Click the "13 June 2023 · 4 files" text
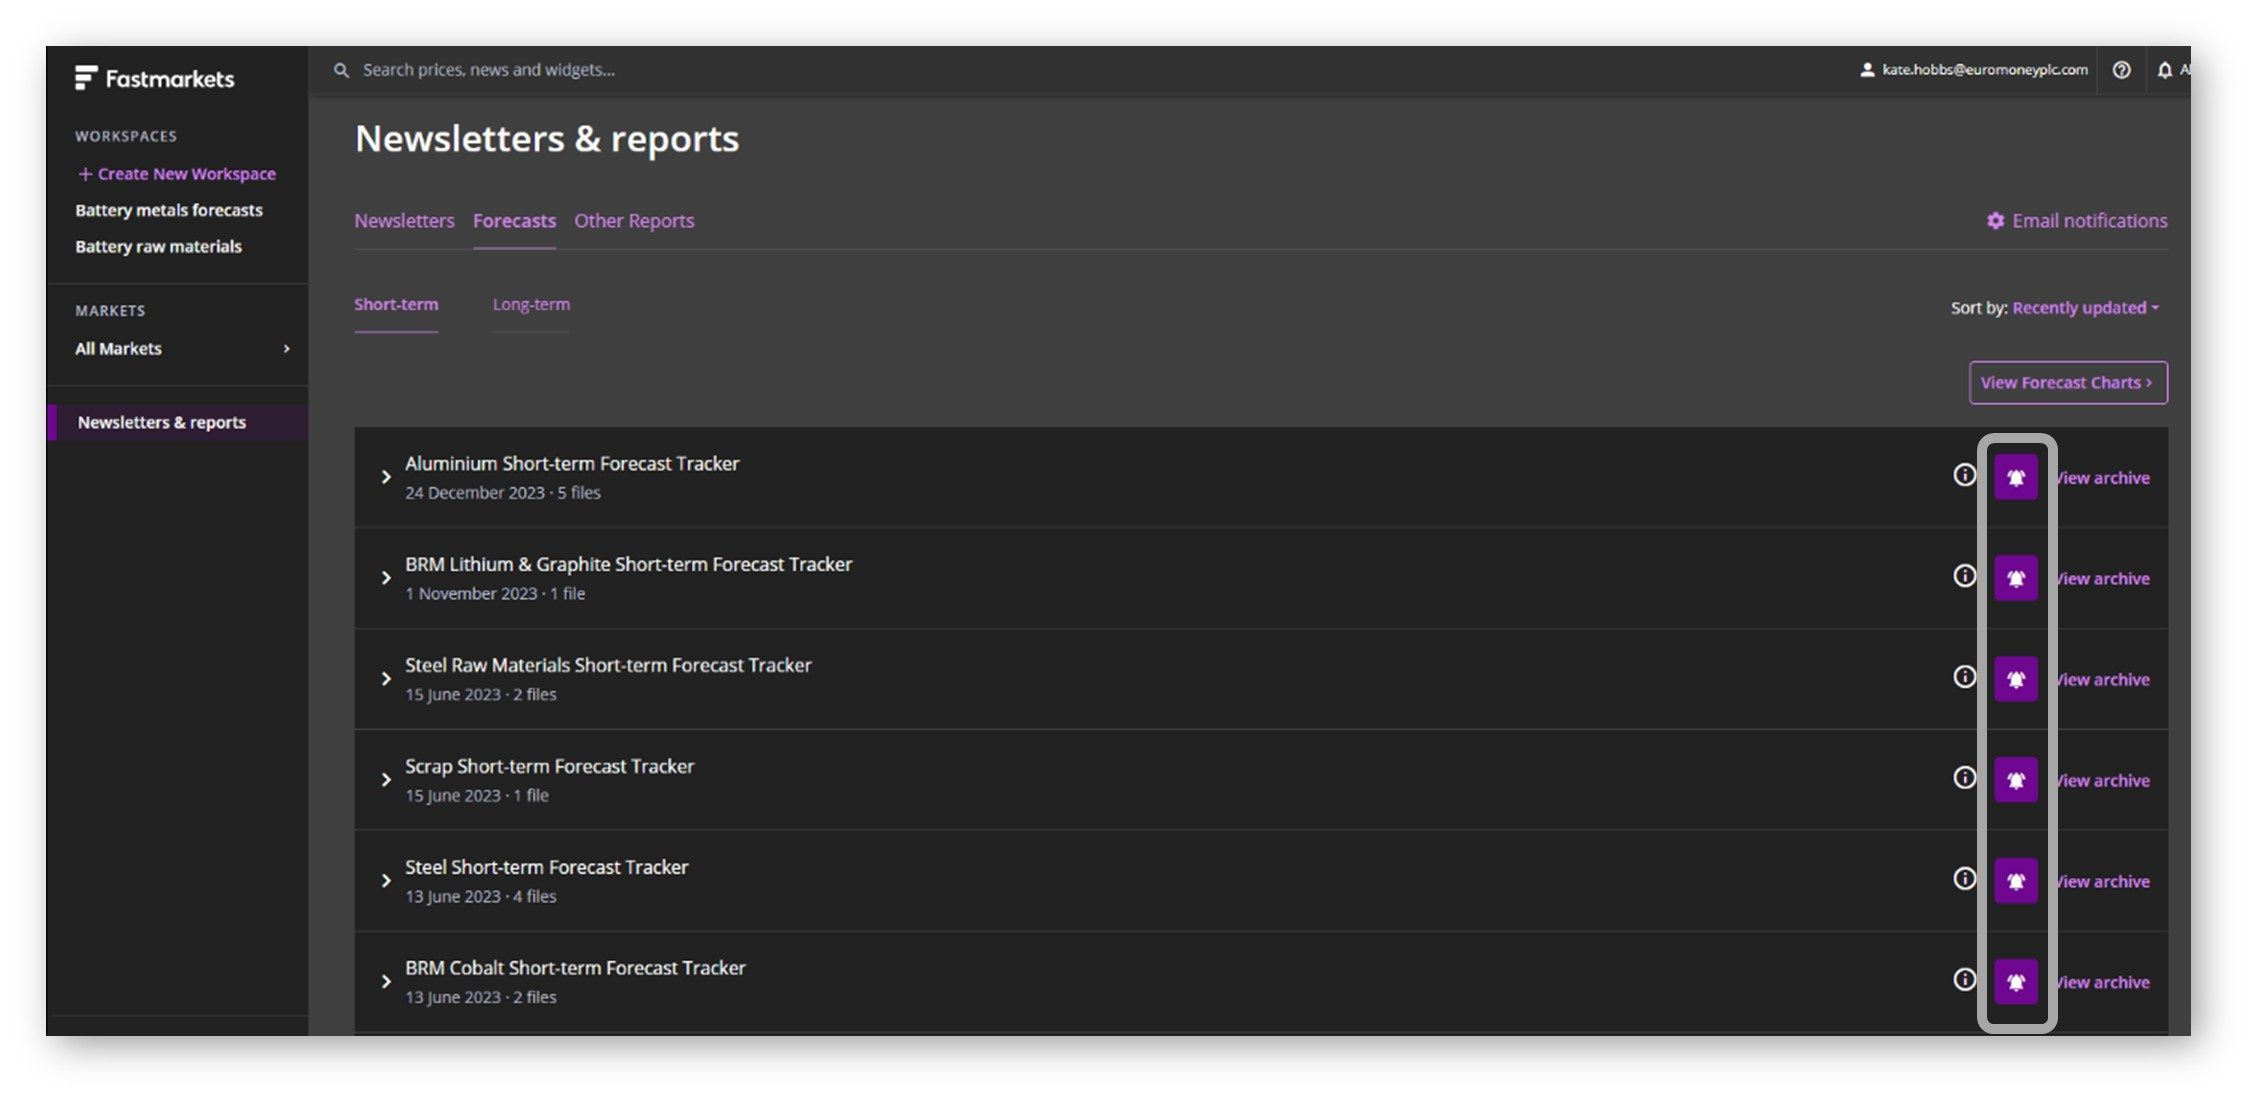 [481, 897]
